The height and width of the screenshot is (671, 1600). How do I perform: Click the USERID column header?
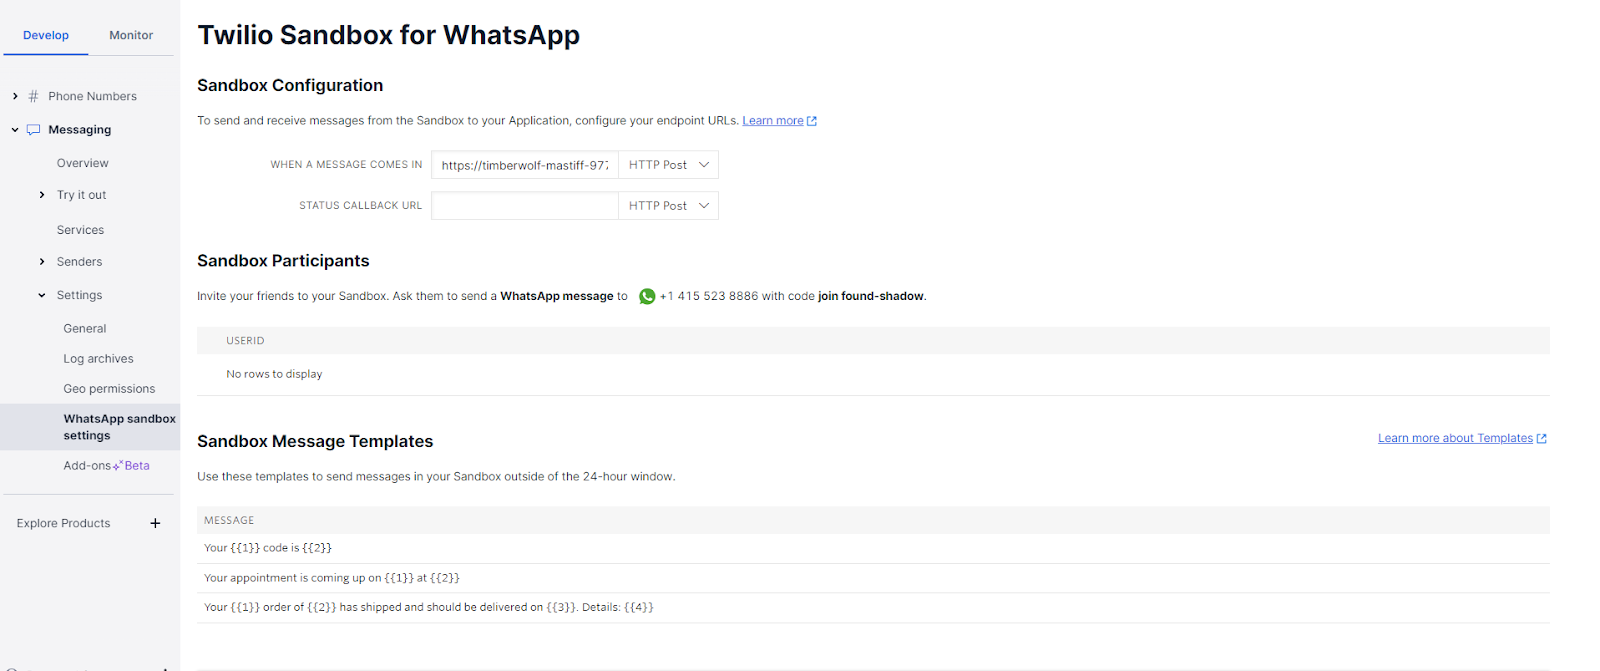[245, 341]
